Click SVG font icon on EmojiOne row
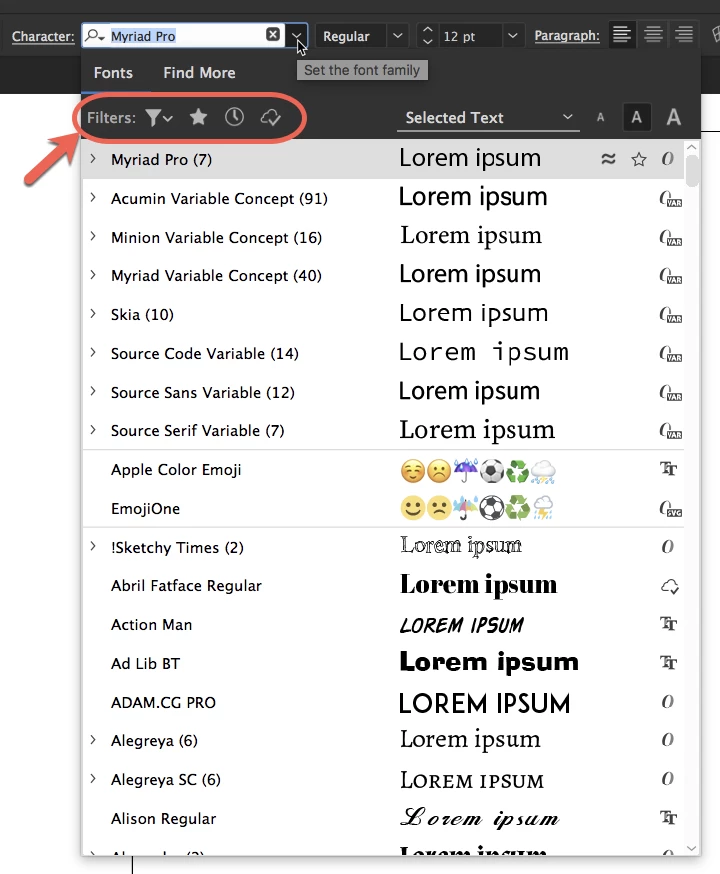 click(x=670, y=509)
